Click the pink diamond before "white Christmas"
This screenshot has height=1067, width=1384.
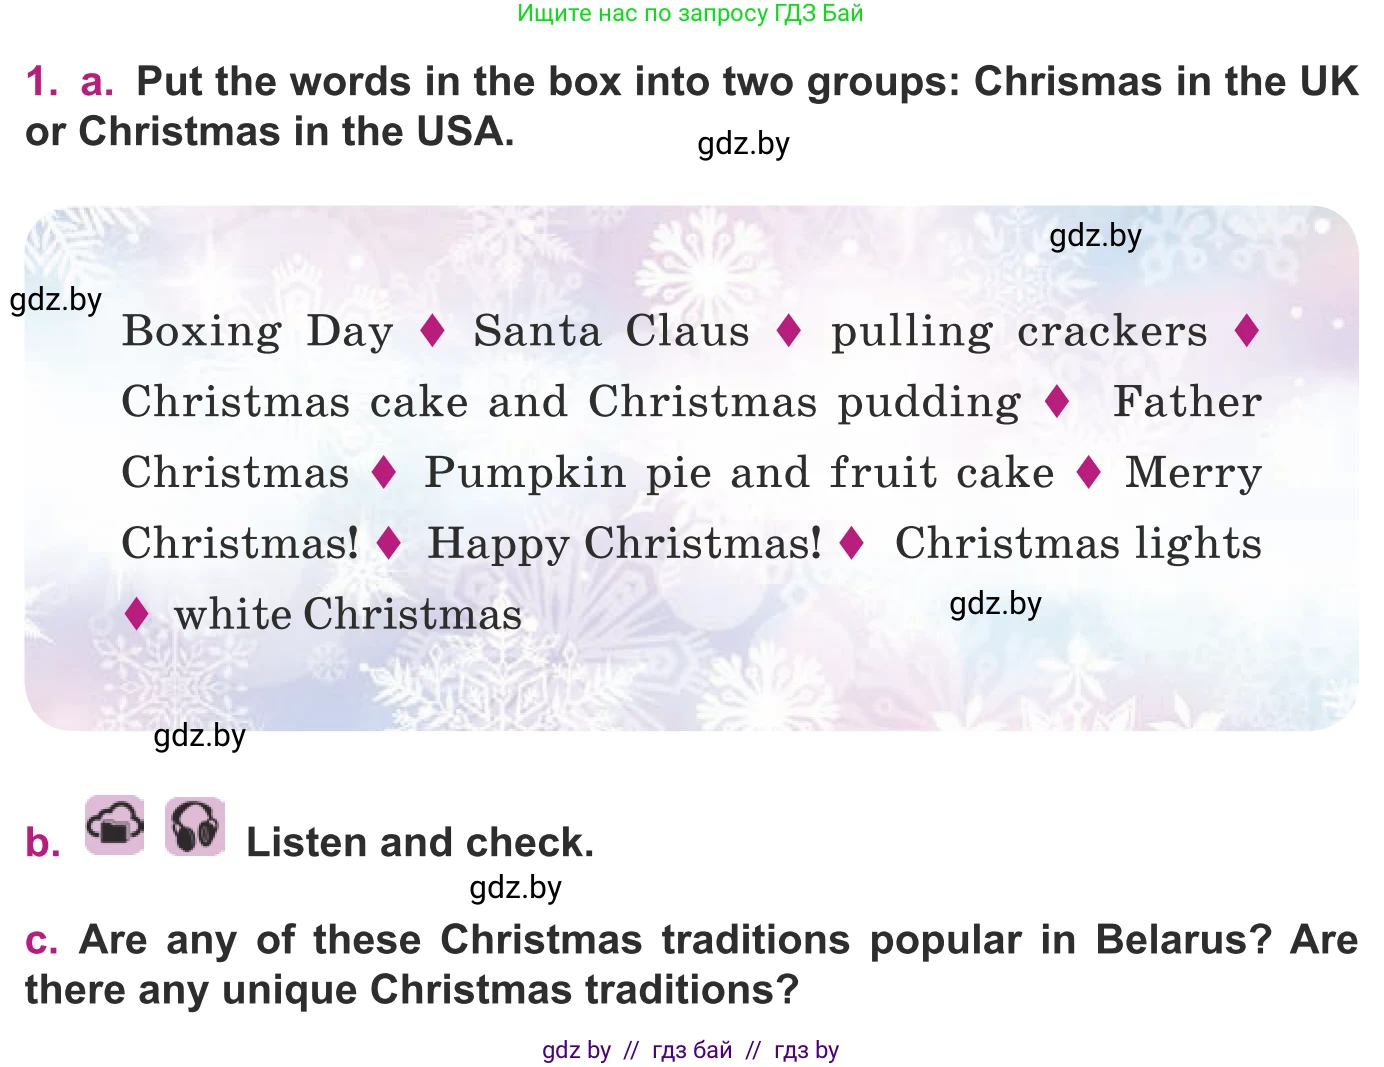[x=137, y=613]
